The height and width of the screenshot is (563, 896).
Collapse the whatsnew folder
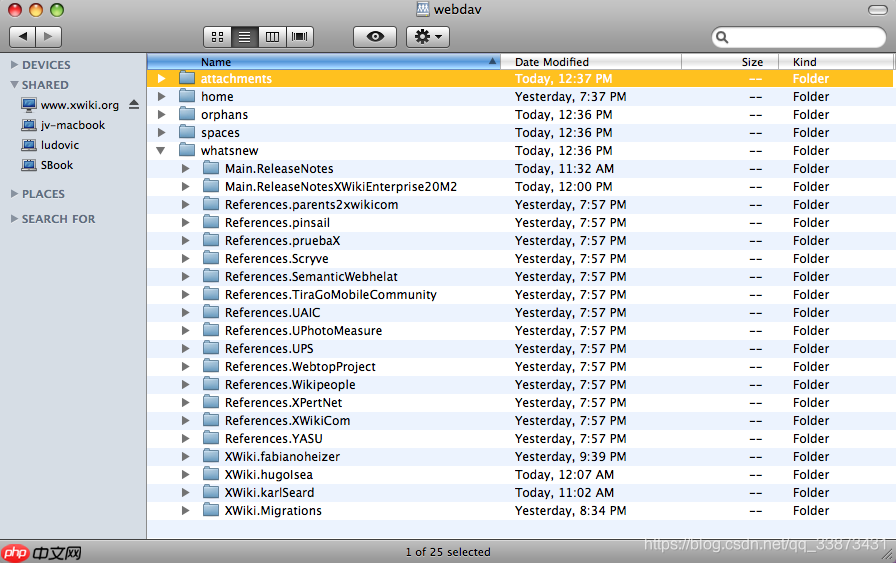coord(161,151)
